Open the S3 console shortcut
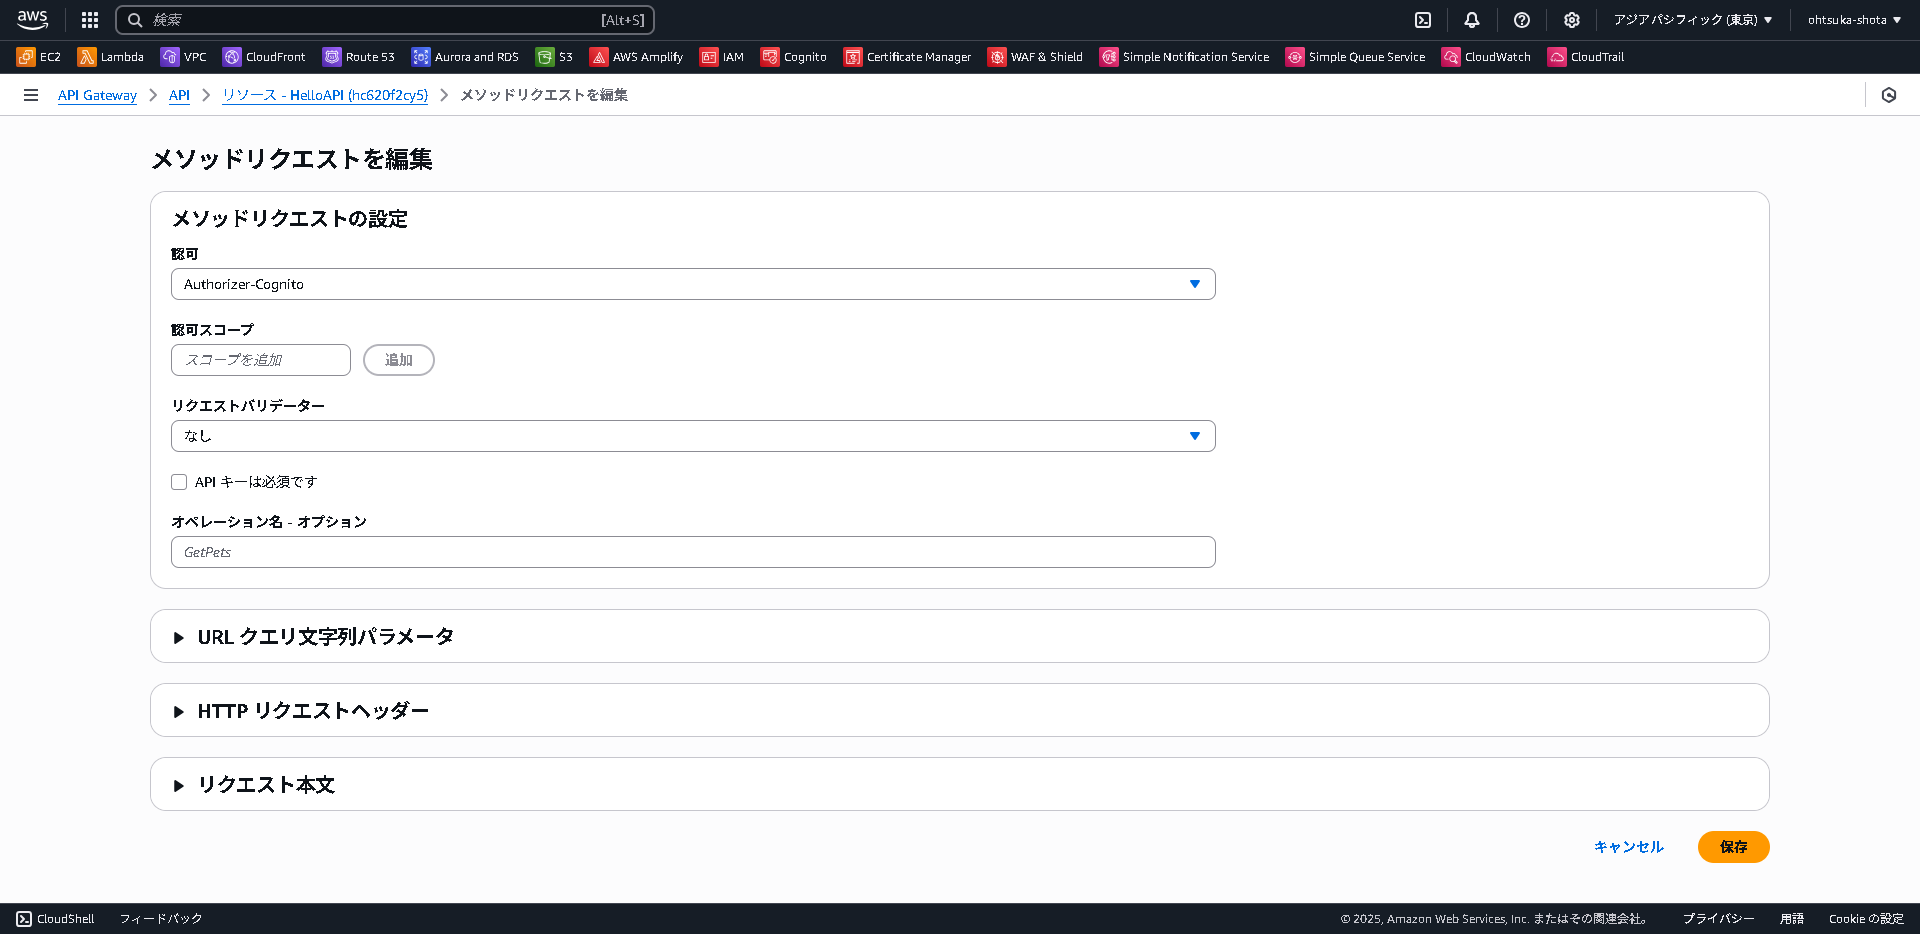Screen dimensions: 1920x934 click(x=553, y=57)
